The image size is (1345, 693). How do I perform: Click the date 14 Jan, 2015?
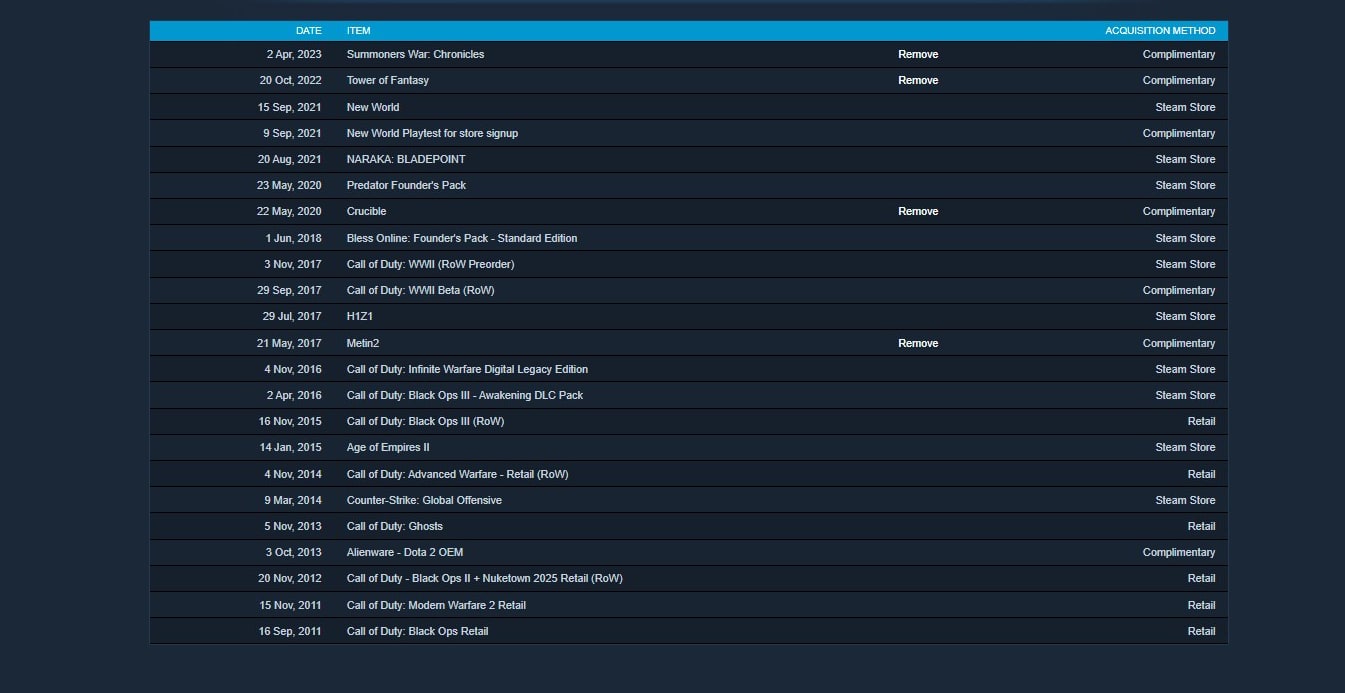[x=291, y=447]
